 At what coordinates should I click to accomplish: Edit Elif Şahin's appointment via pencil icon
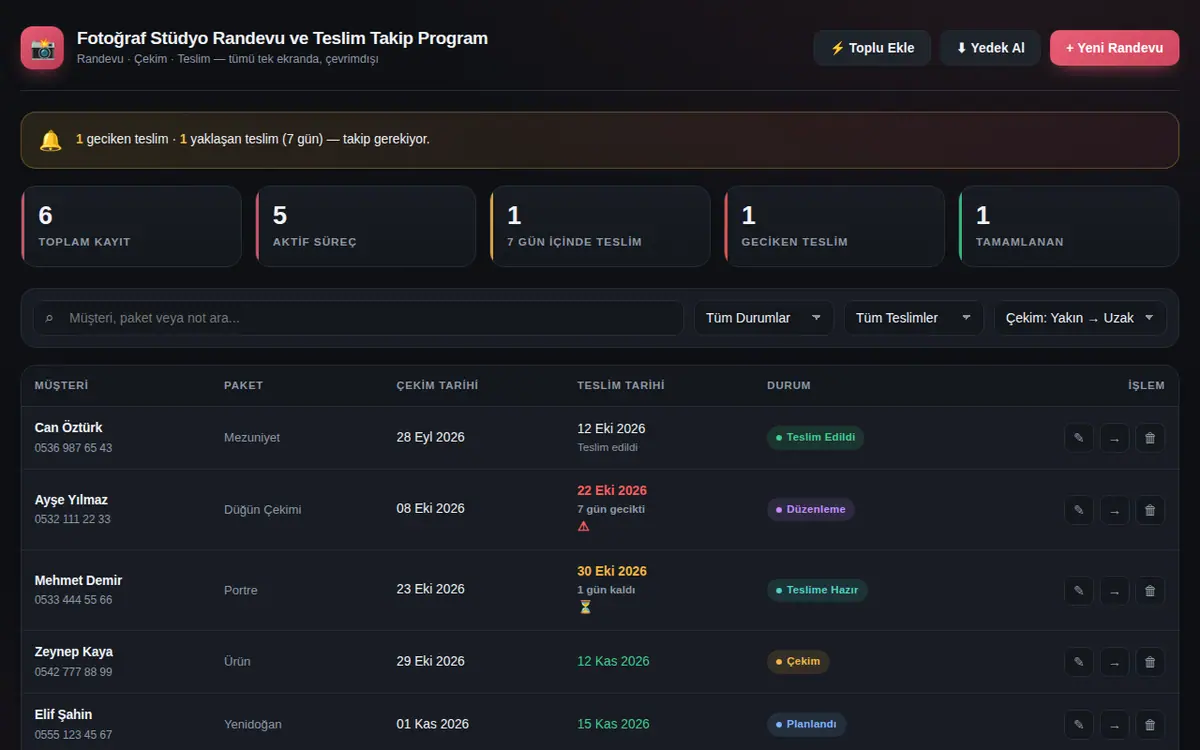pyautogui.click(x=1078, y=725)
